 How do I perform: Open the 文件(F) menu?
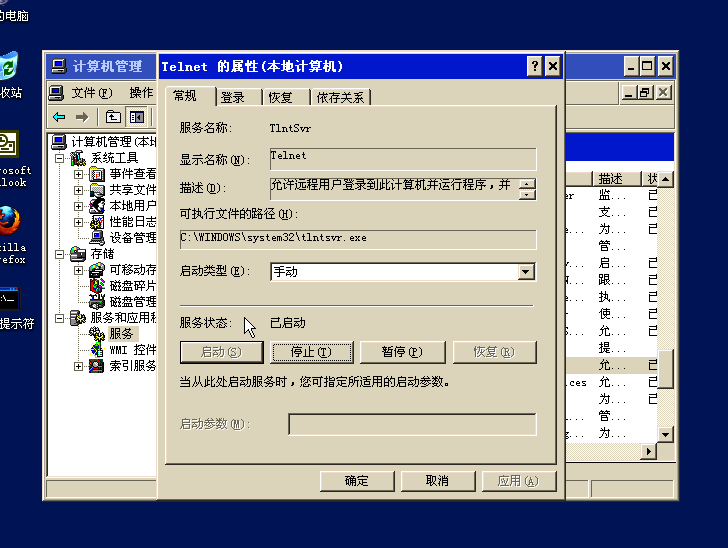[91, 93]
